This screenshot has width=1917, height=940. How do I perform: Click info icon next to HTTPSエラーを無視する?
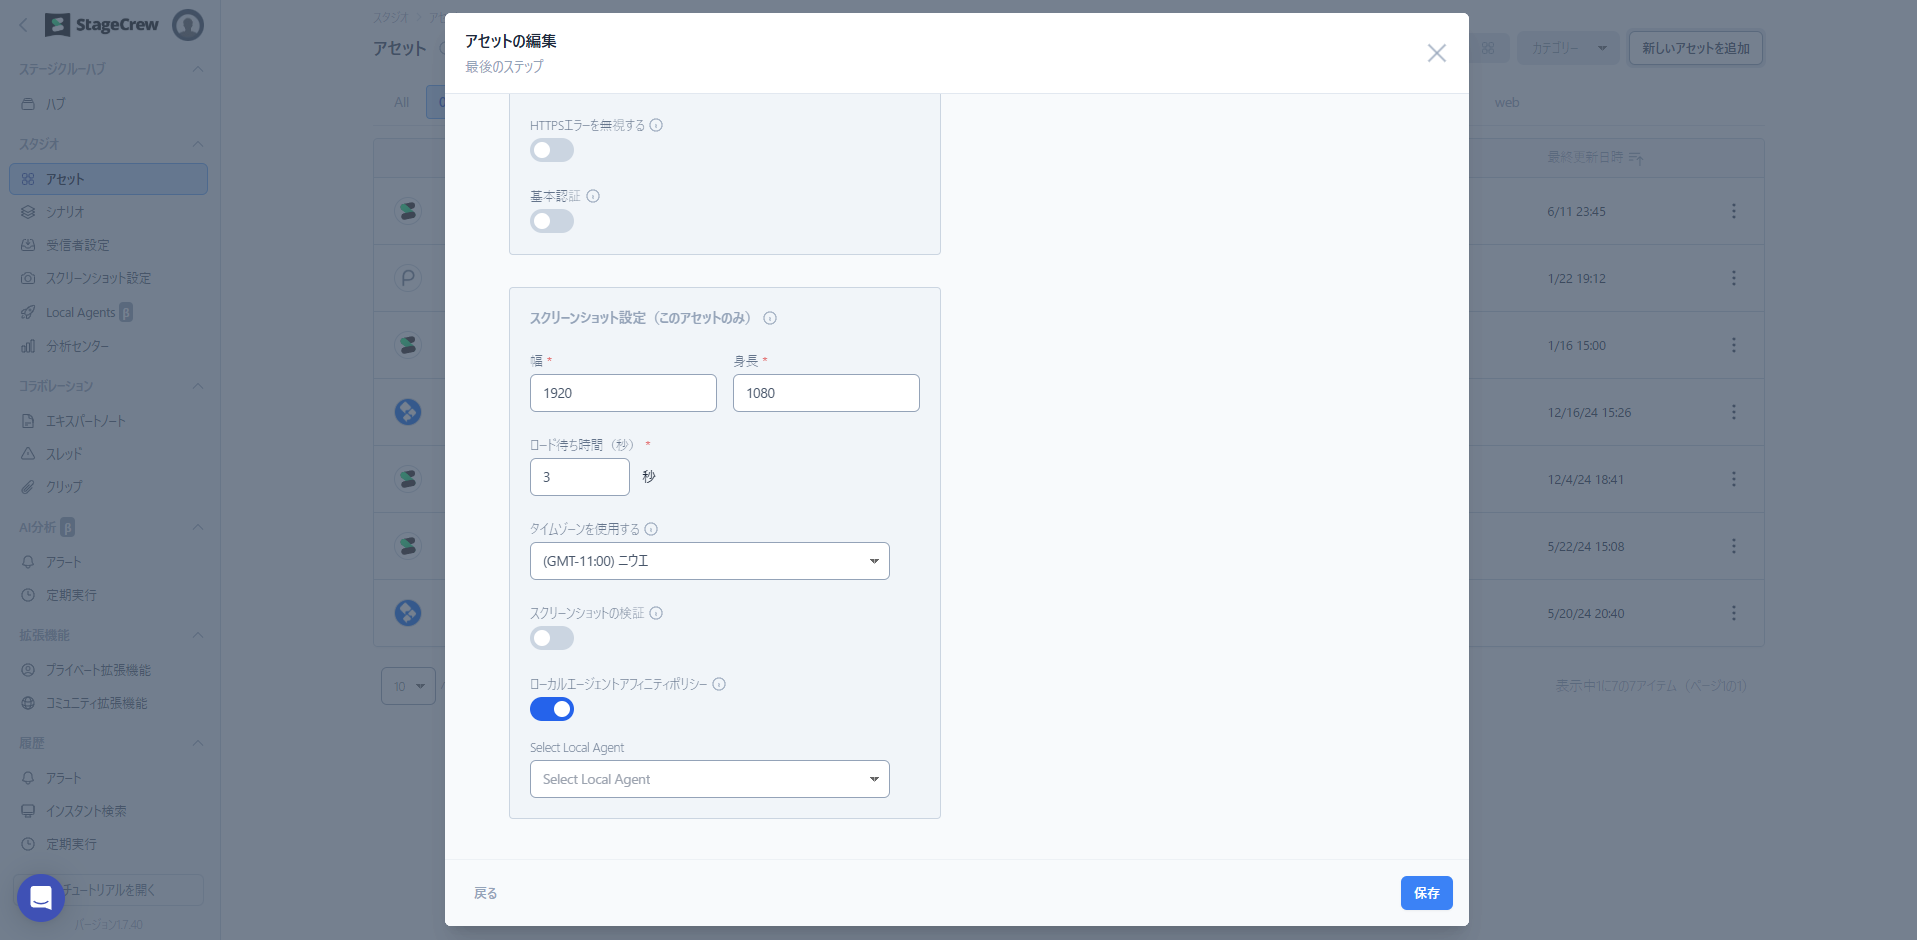[x=656, y=125]
